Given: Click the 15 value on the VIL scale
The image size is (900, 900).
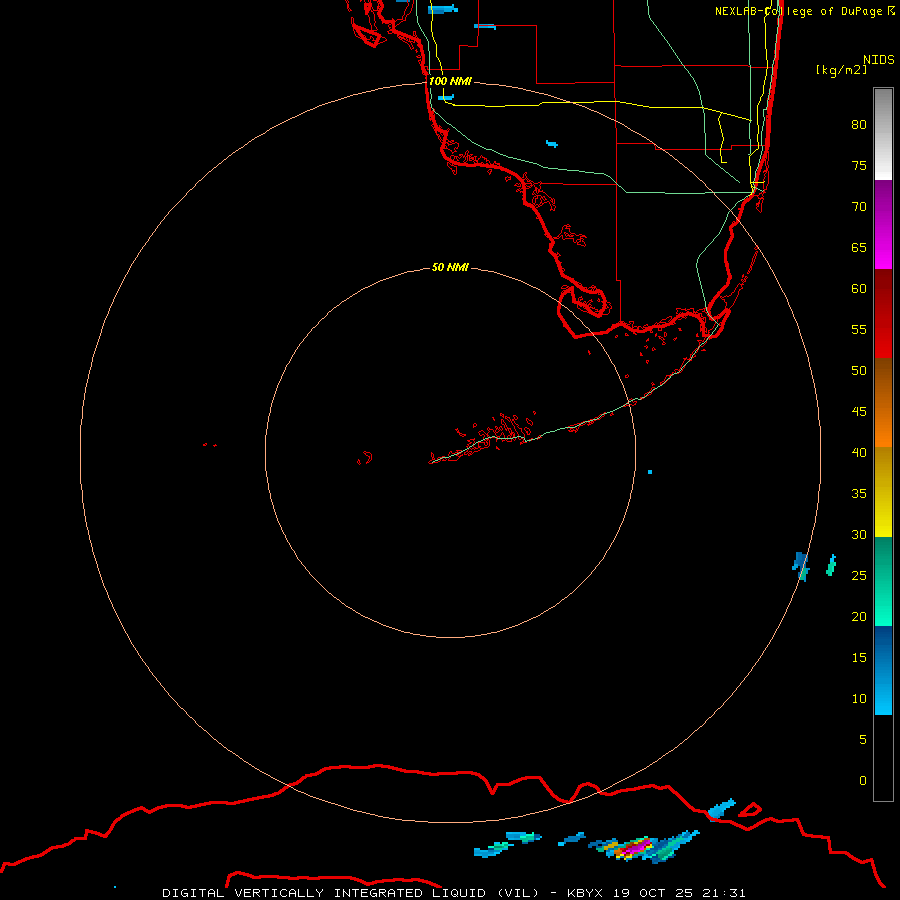Looking at the screenshot, I should coord(859,658).
